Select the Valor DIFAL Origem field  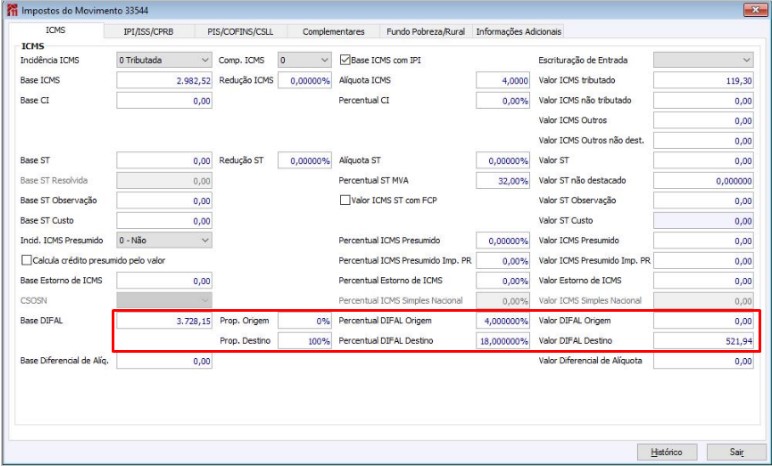pyautogui.click(x=703, y=321)
